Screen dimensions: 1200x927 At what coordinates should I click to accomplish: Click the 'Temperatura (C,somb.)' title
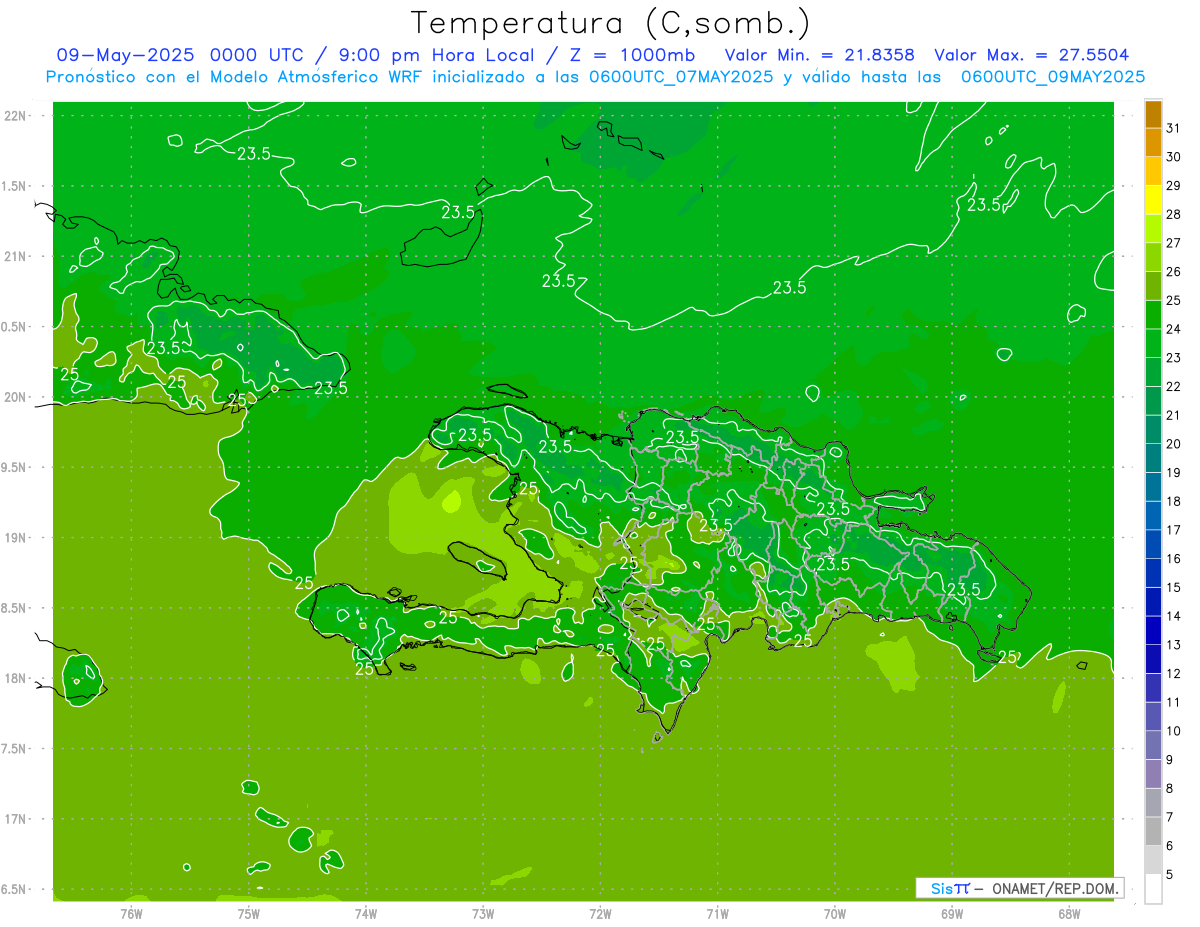coord(611,22)
